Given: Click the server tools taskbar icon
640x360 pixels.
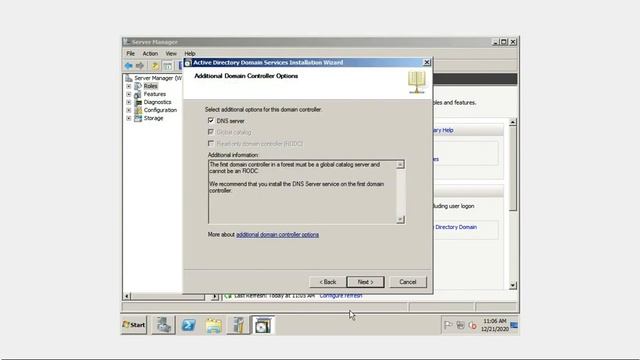Looking at the screenshot, I should pyautogui.click(x=238, y=325).
